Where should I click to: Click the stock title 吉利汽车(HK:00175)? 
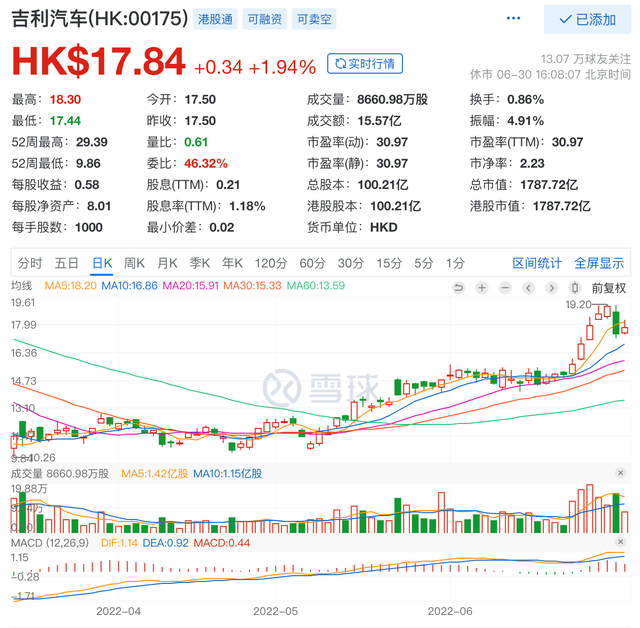[x=100, y=19]
